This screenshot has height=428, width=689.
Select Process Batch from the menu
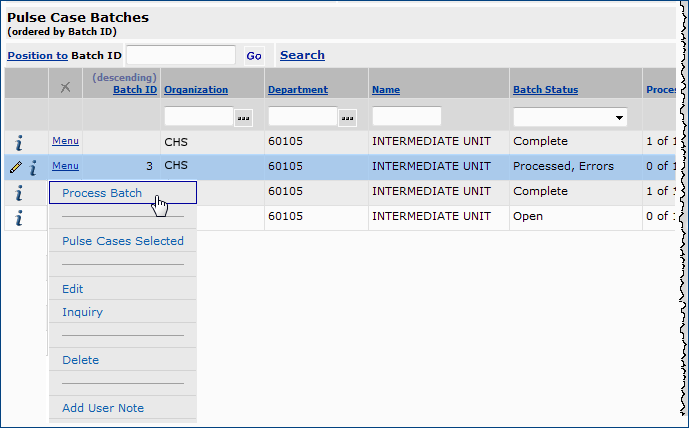[x=102, y=193]
